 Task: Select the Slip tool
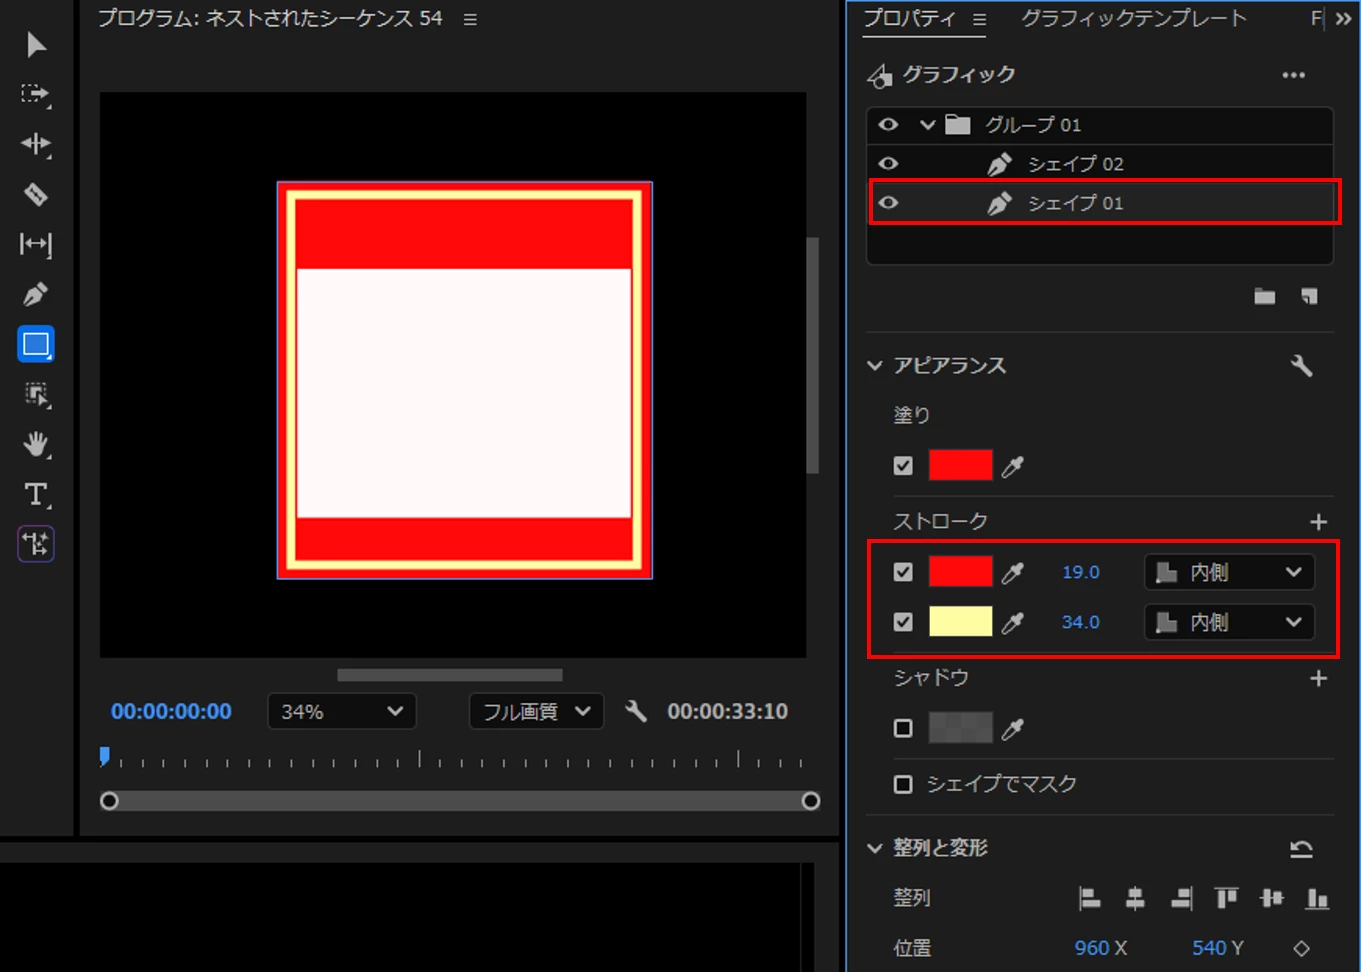pos(36,244)
